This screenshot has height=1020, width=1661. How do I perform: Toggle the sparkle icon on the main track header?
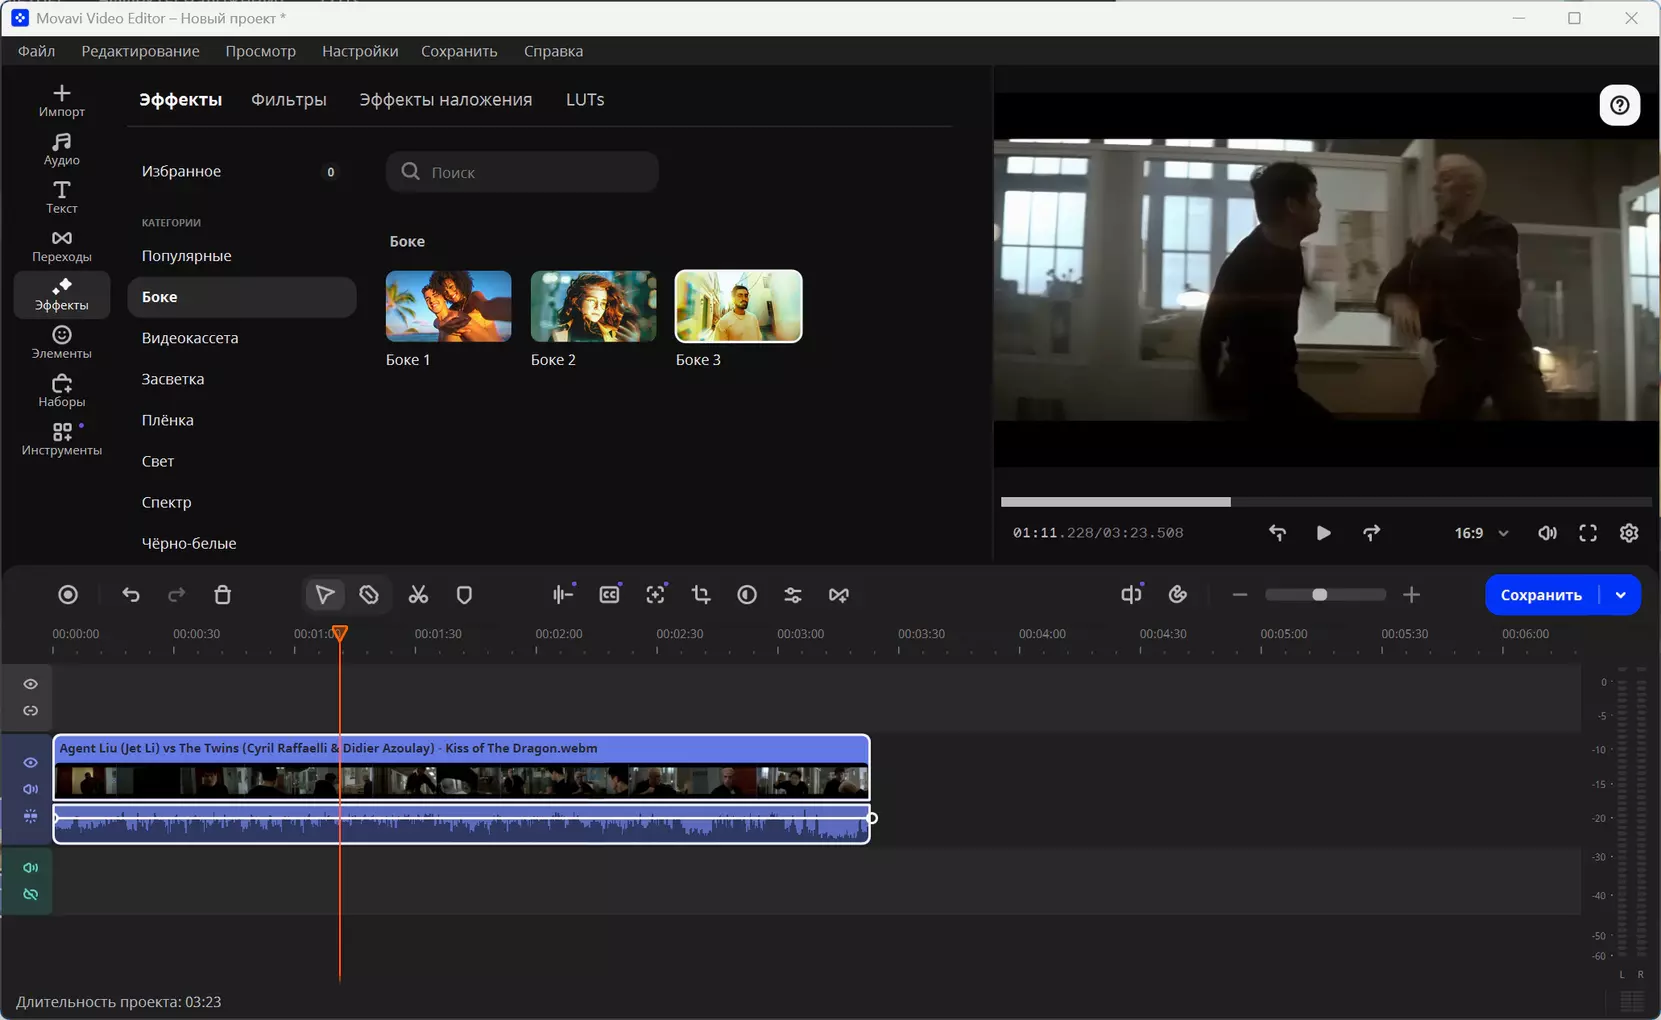point(31,816)
